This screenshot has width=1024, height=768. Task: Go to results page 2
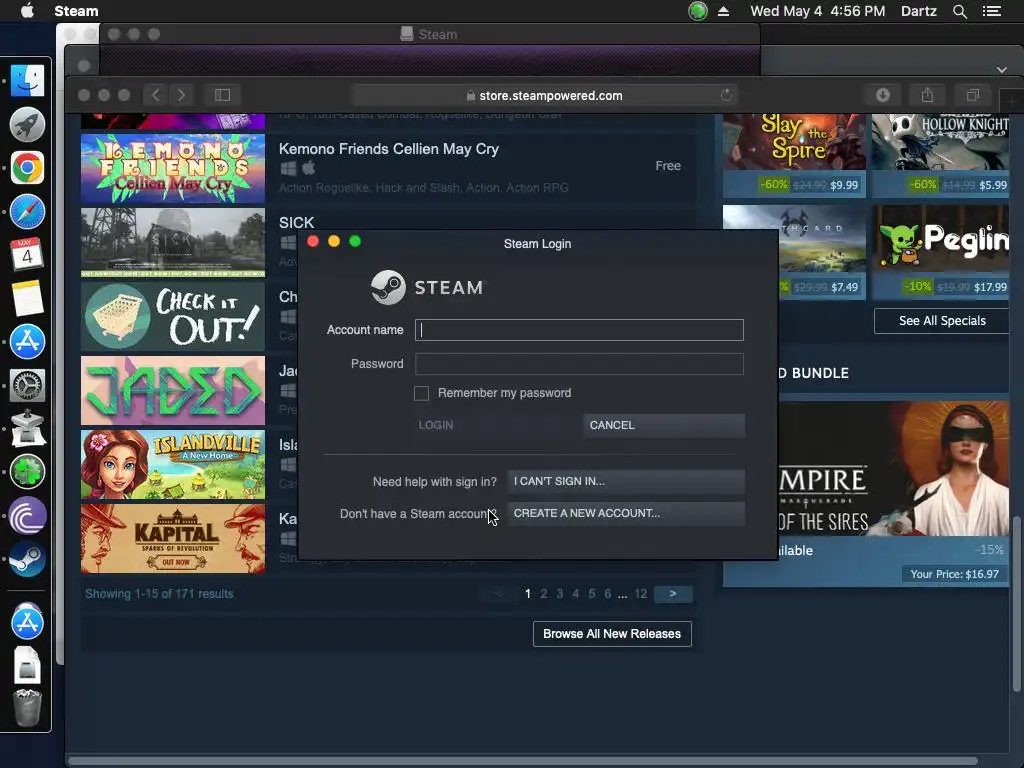[543, 594]
